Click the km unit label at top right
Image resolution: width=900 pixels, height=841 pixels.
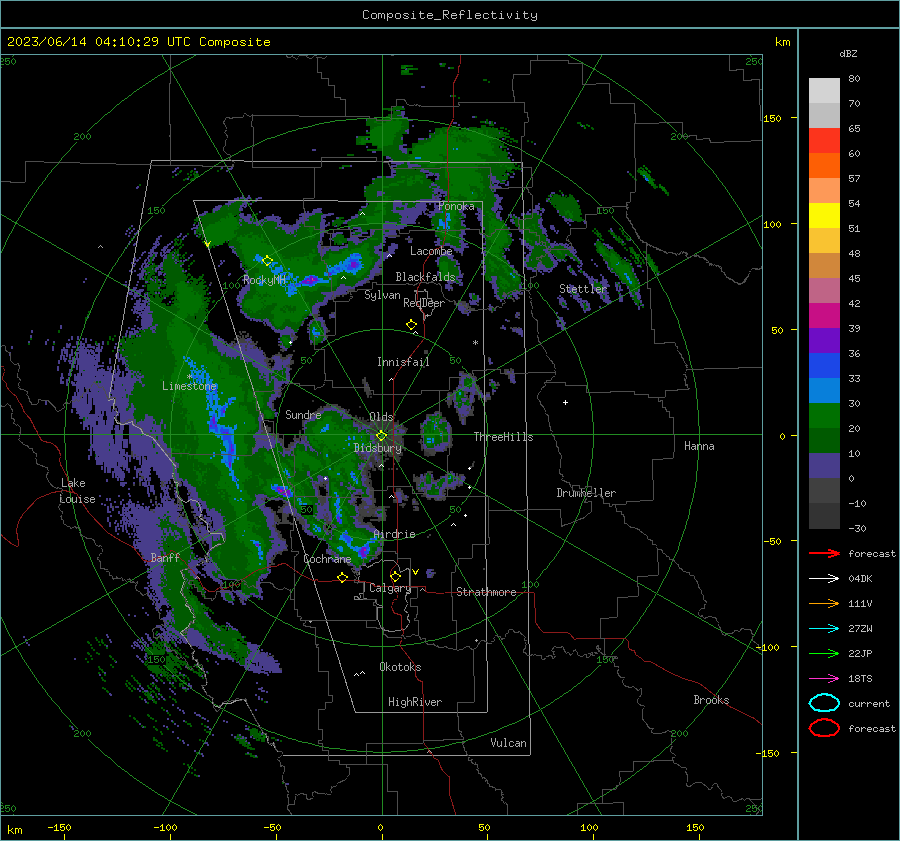coord(782,42)
